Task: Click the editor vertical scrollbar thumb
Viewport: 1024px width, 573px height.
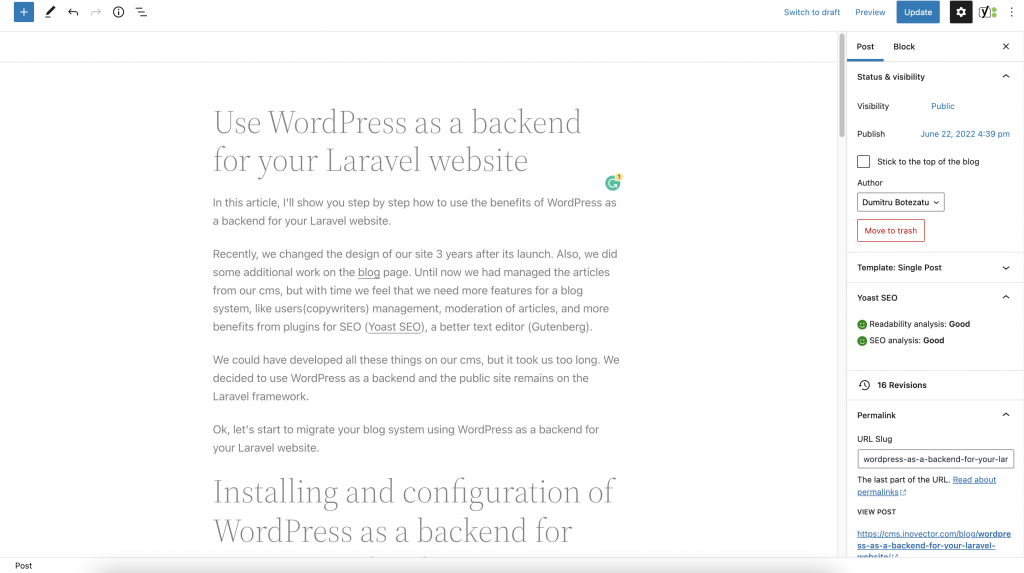Action: pos(842,85)
